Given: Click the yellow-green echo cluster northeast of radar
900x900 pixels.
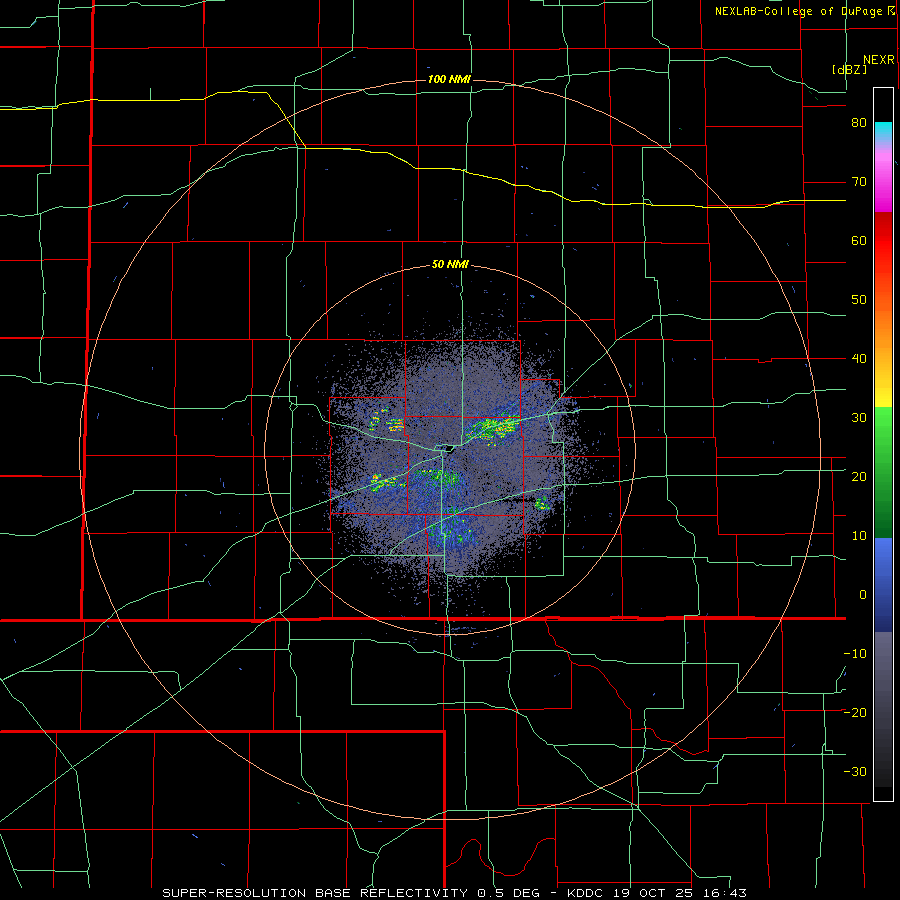Looking at the screenshot, I should pyautogui.click(x=493, y=427).
